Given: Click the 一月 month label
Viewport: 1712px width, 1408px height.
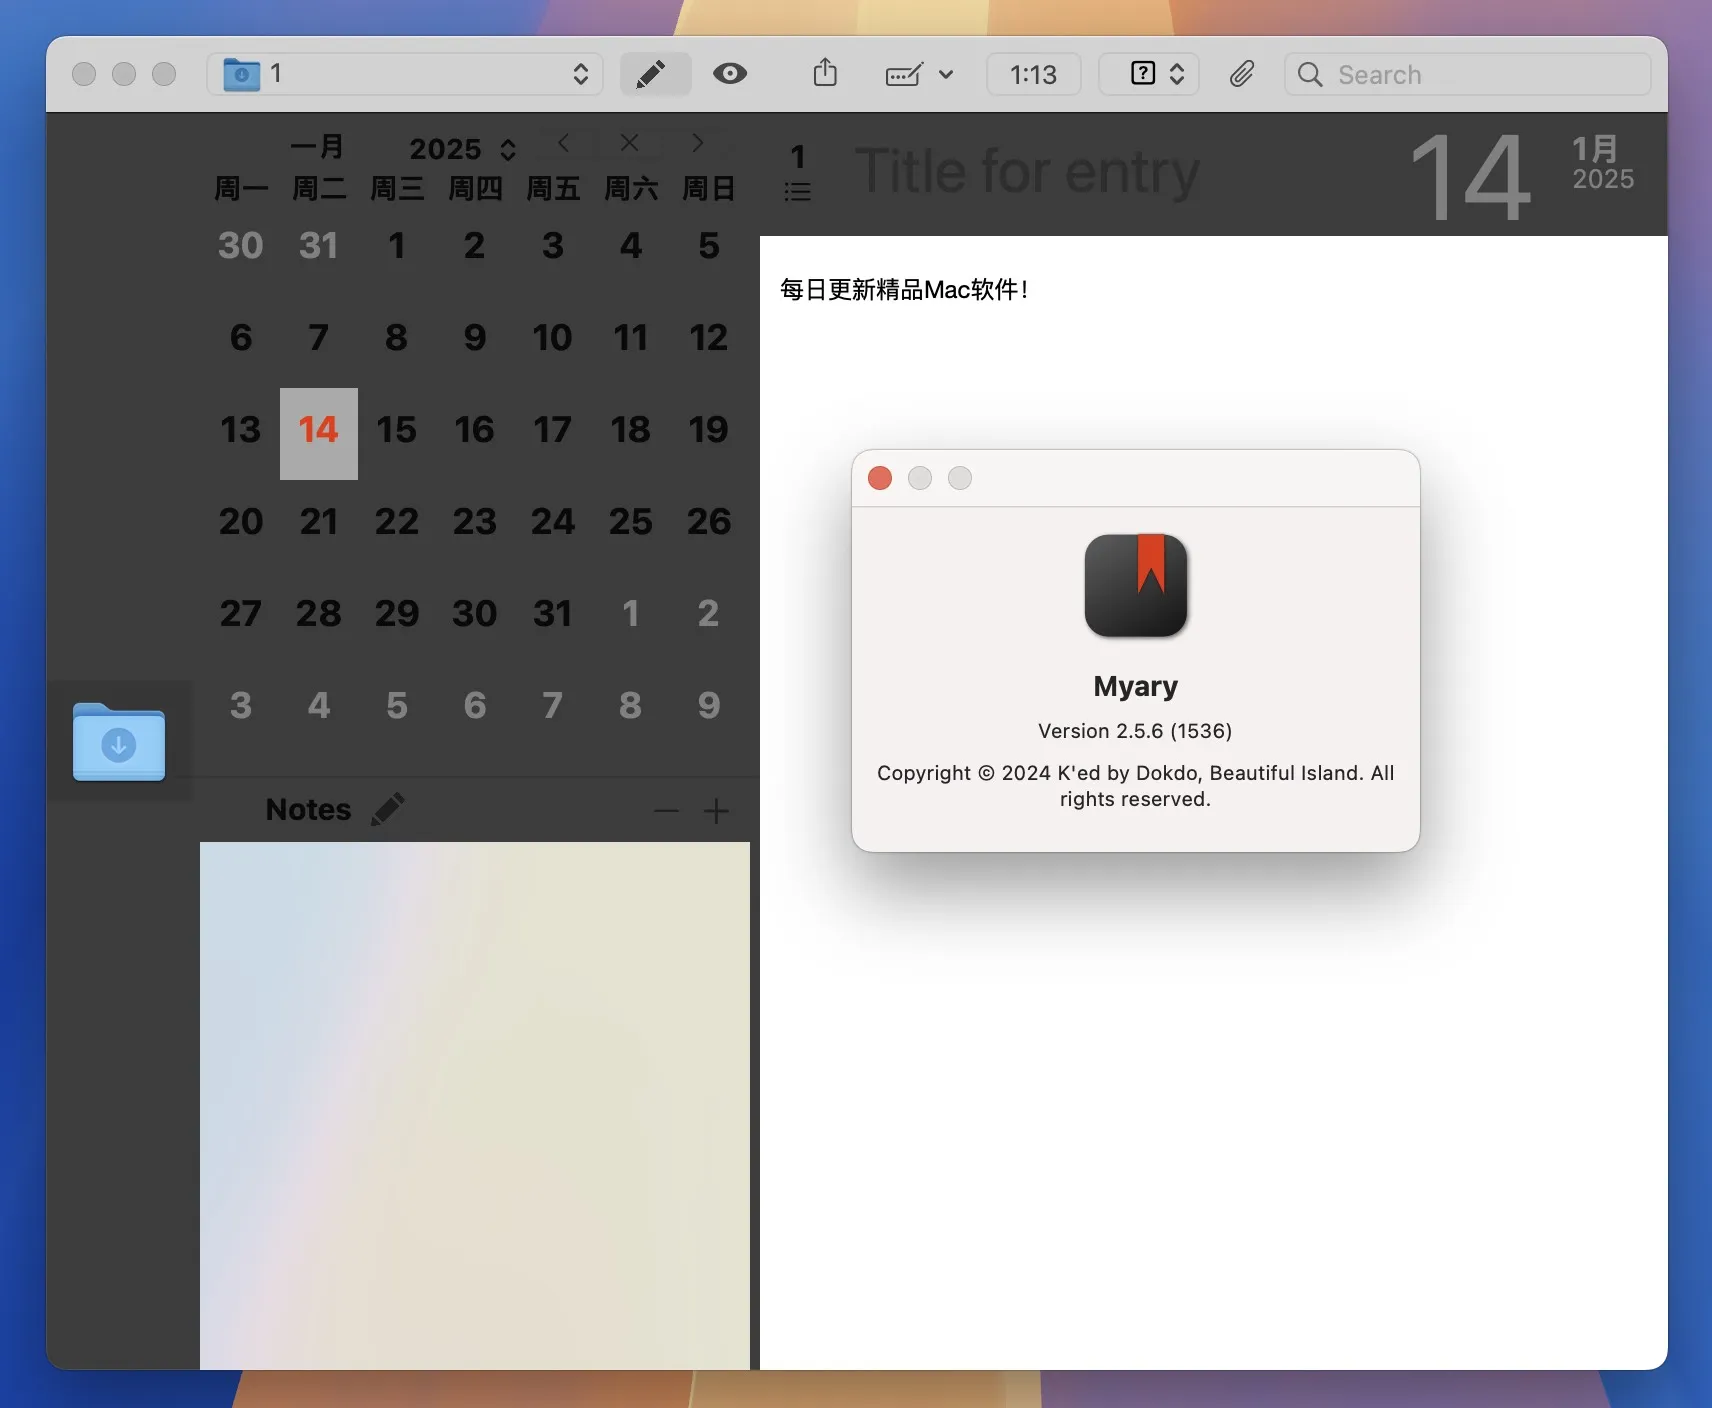Looking at the screenshot, I should (x=318, y=147).
